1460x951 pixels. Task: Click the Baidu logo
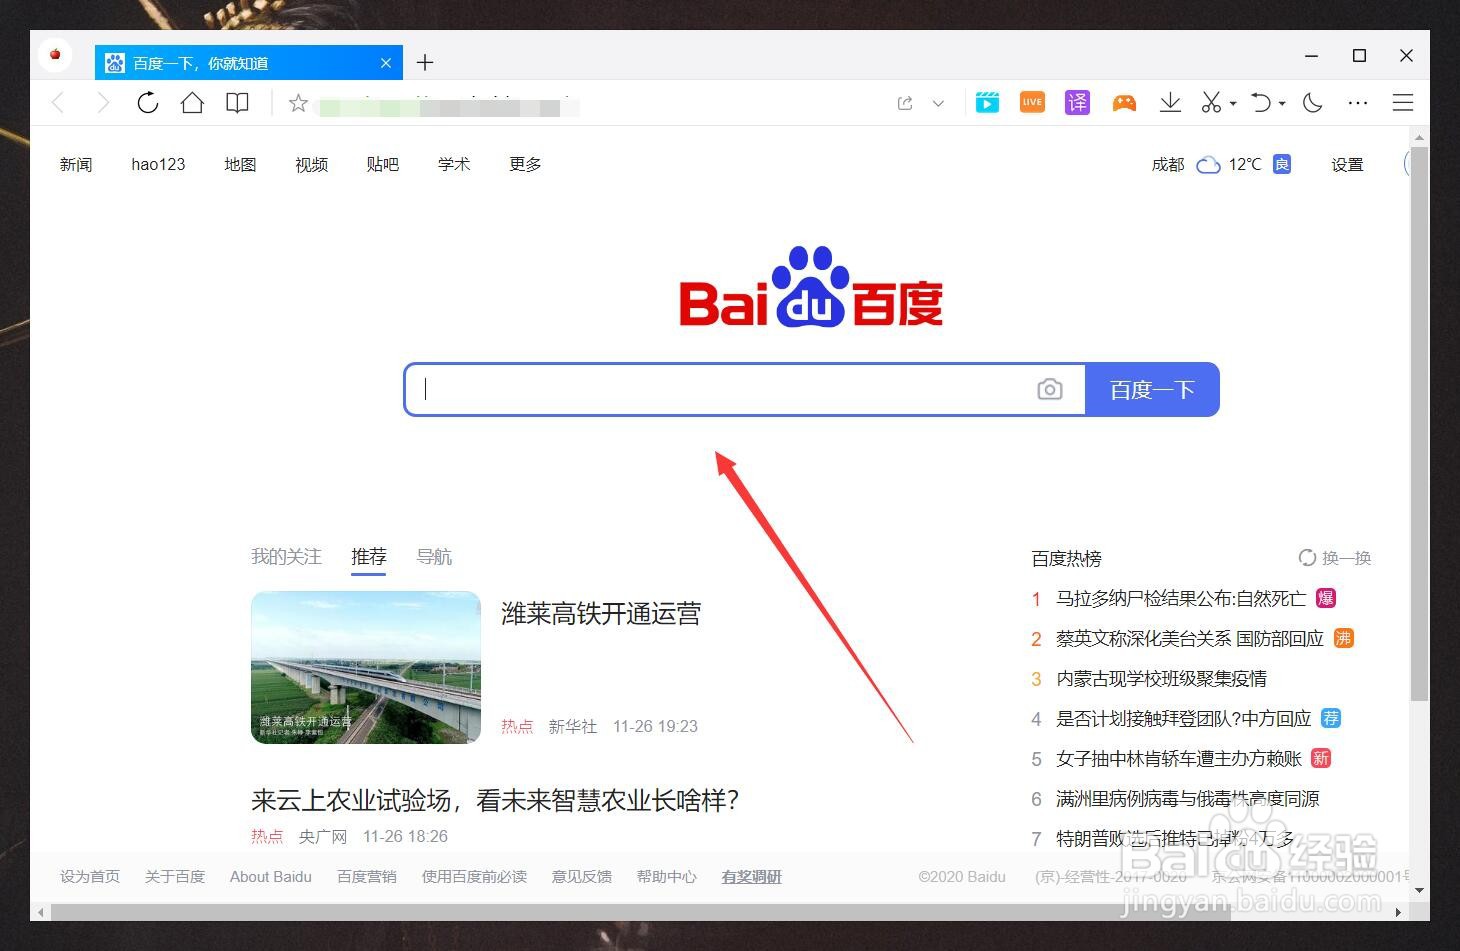pos(811,287)
